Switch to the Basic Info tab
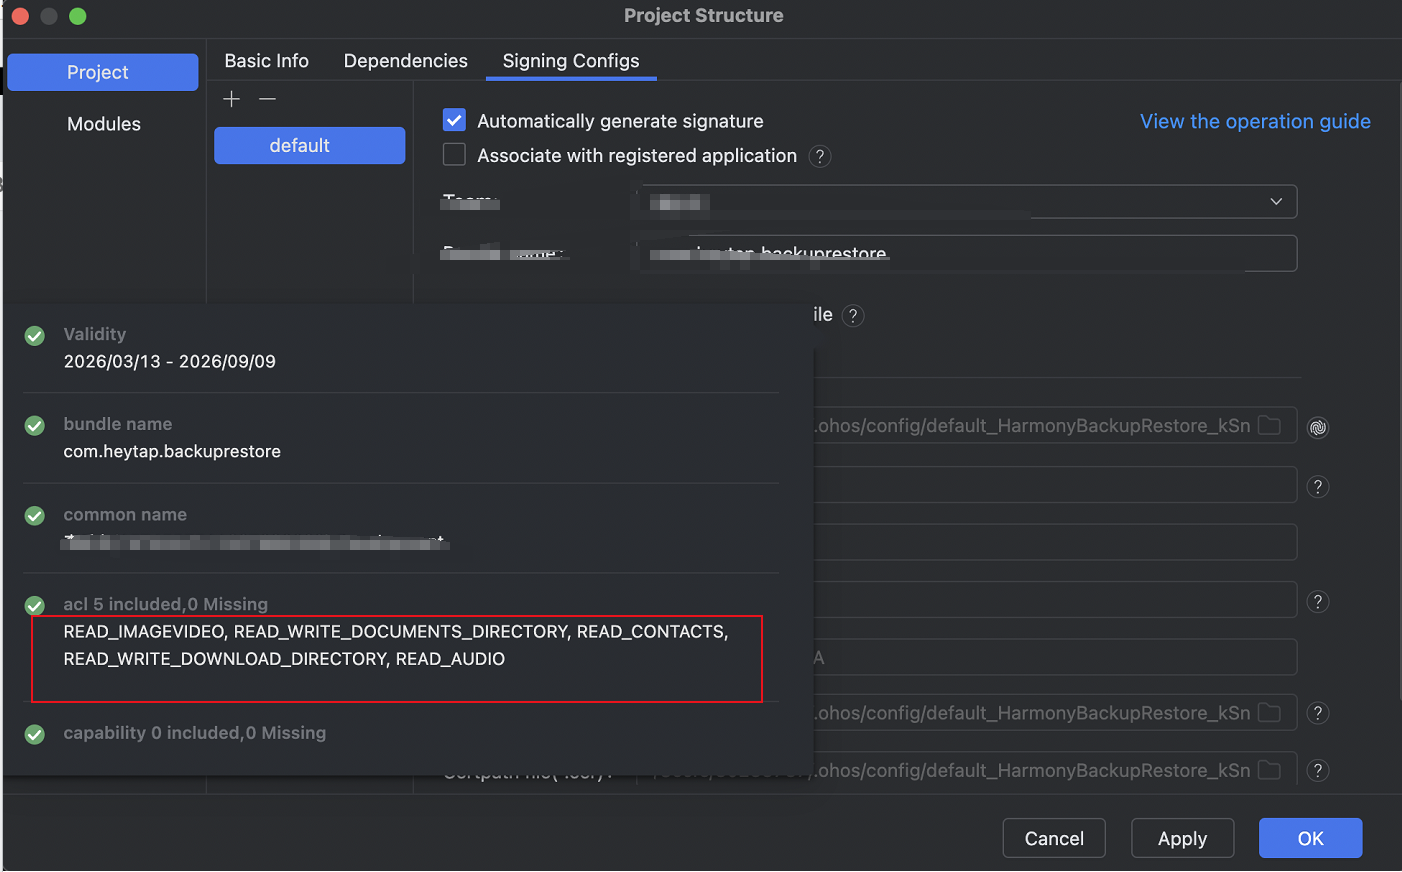Viewport: 1402px width, 872px height. tap(266, 61)
